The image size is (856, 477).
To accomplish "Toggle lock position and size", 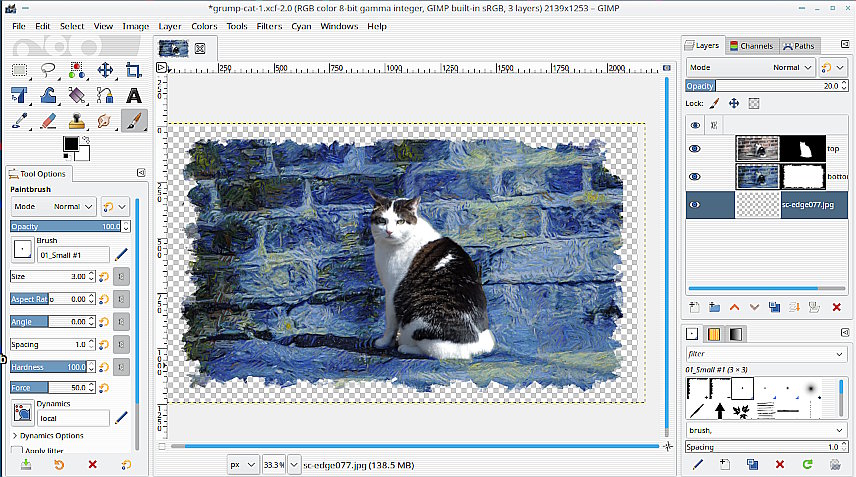I will coord(734,103).
